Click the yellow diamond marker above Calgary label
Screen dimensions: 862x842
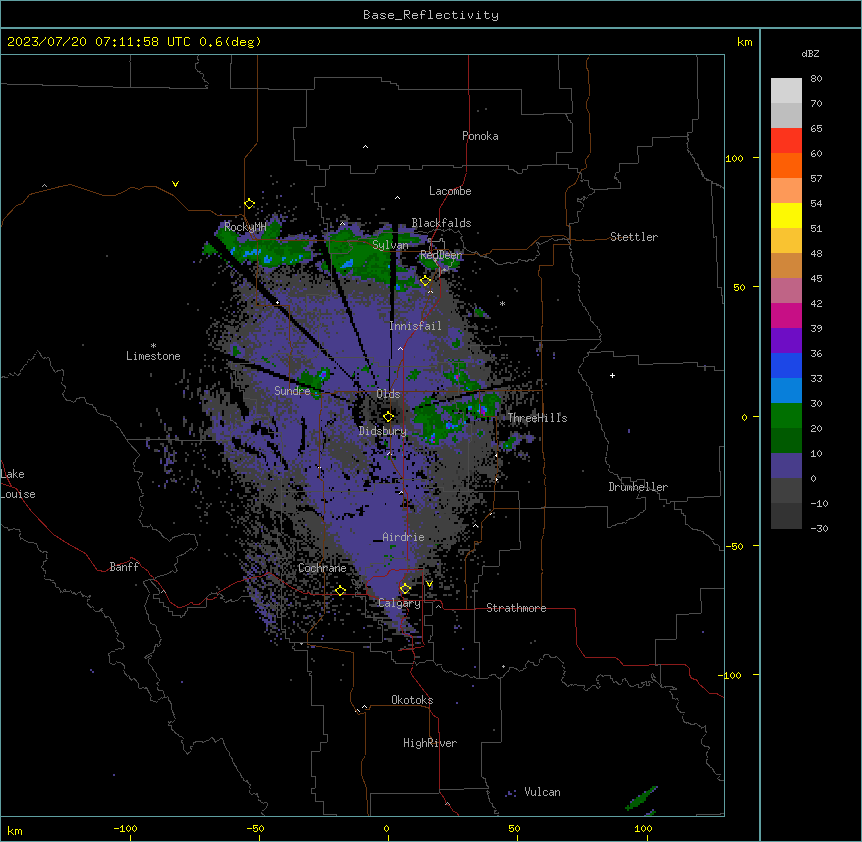405,589
